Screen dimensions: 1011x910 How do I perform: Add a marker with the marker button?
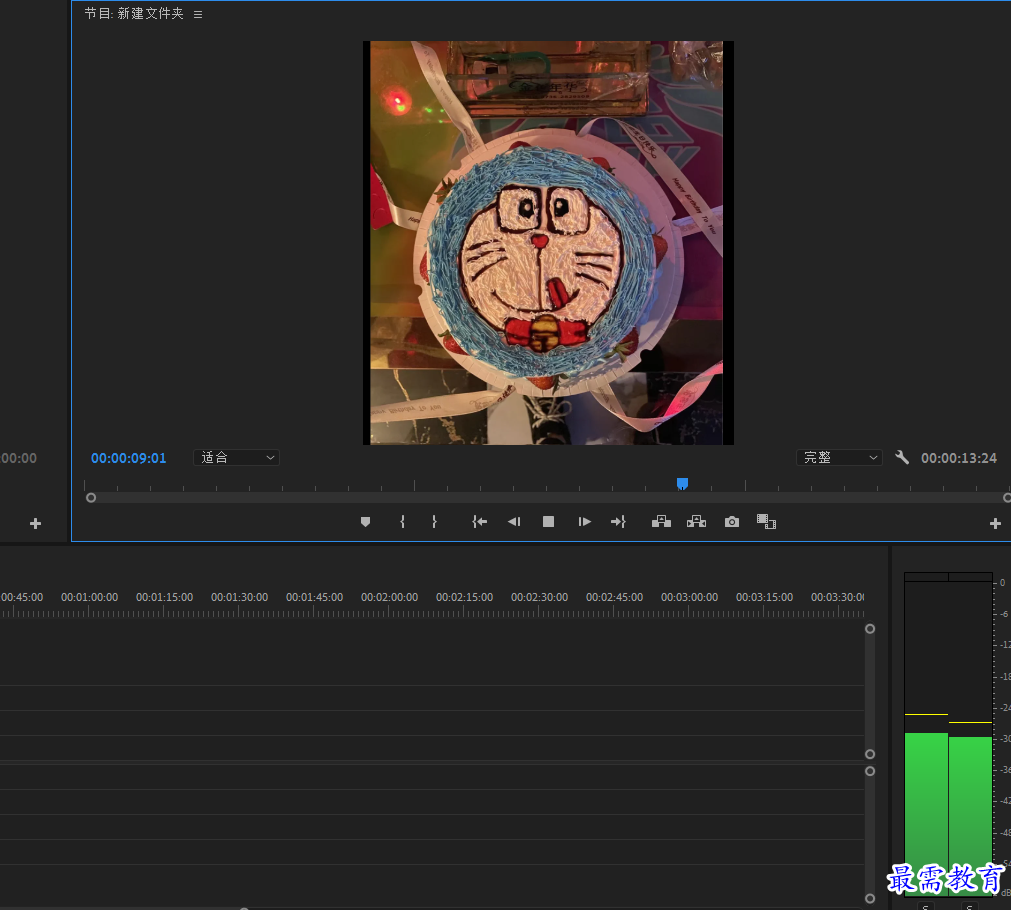pos(366,522)
